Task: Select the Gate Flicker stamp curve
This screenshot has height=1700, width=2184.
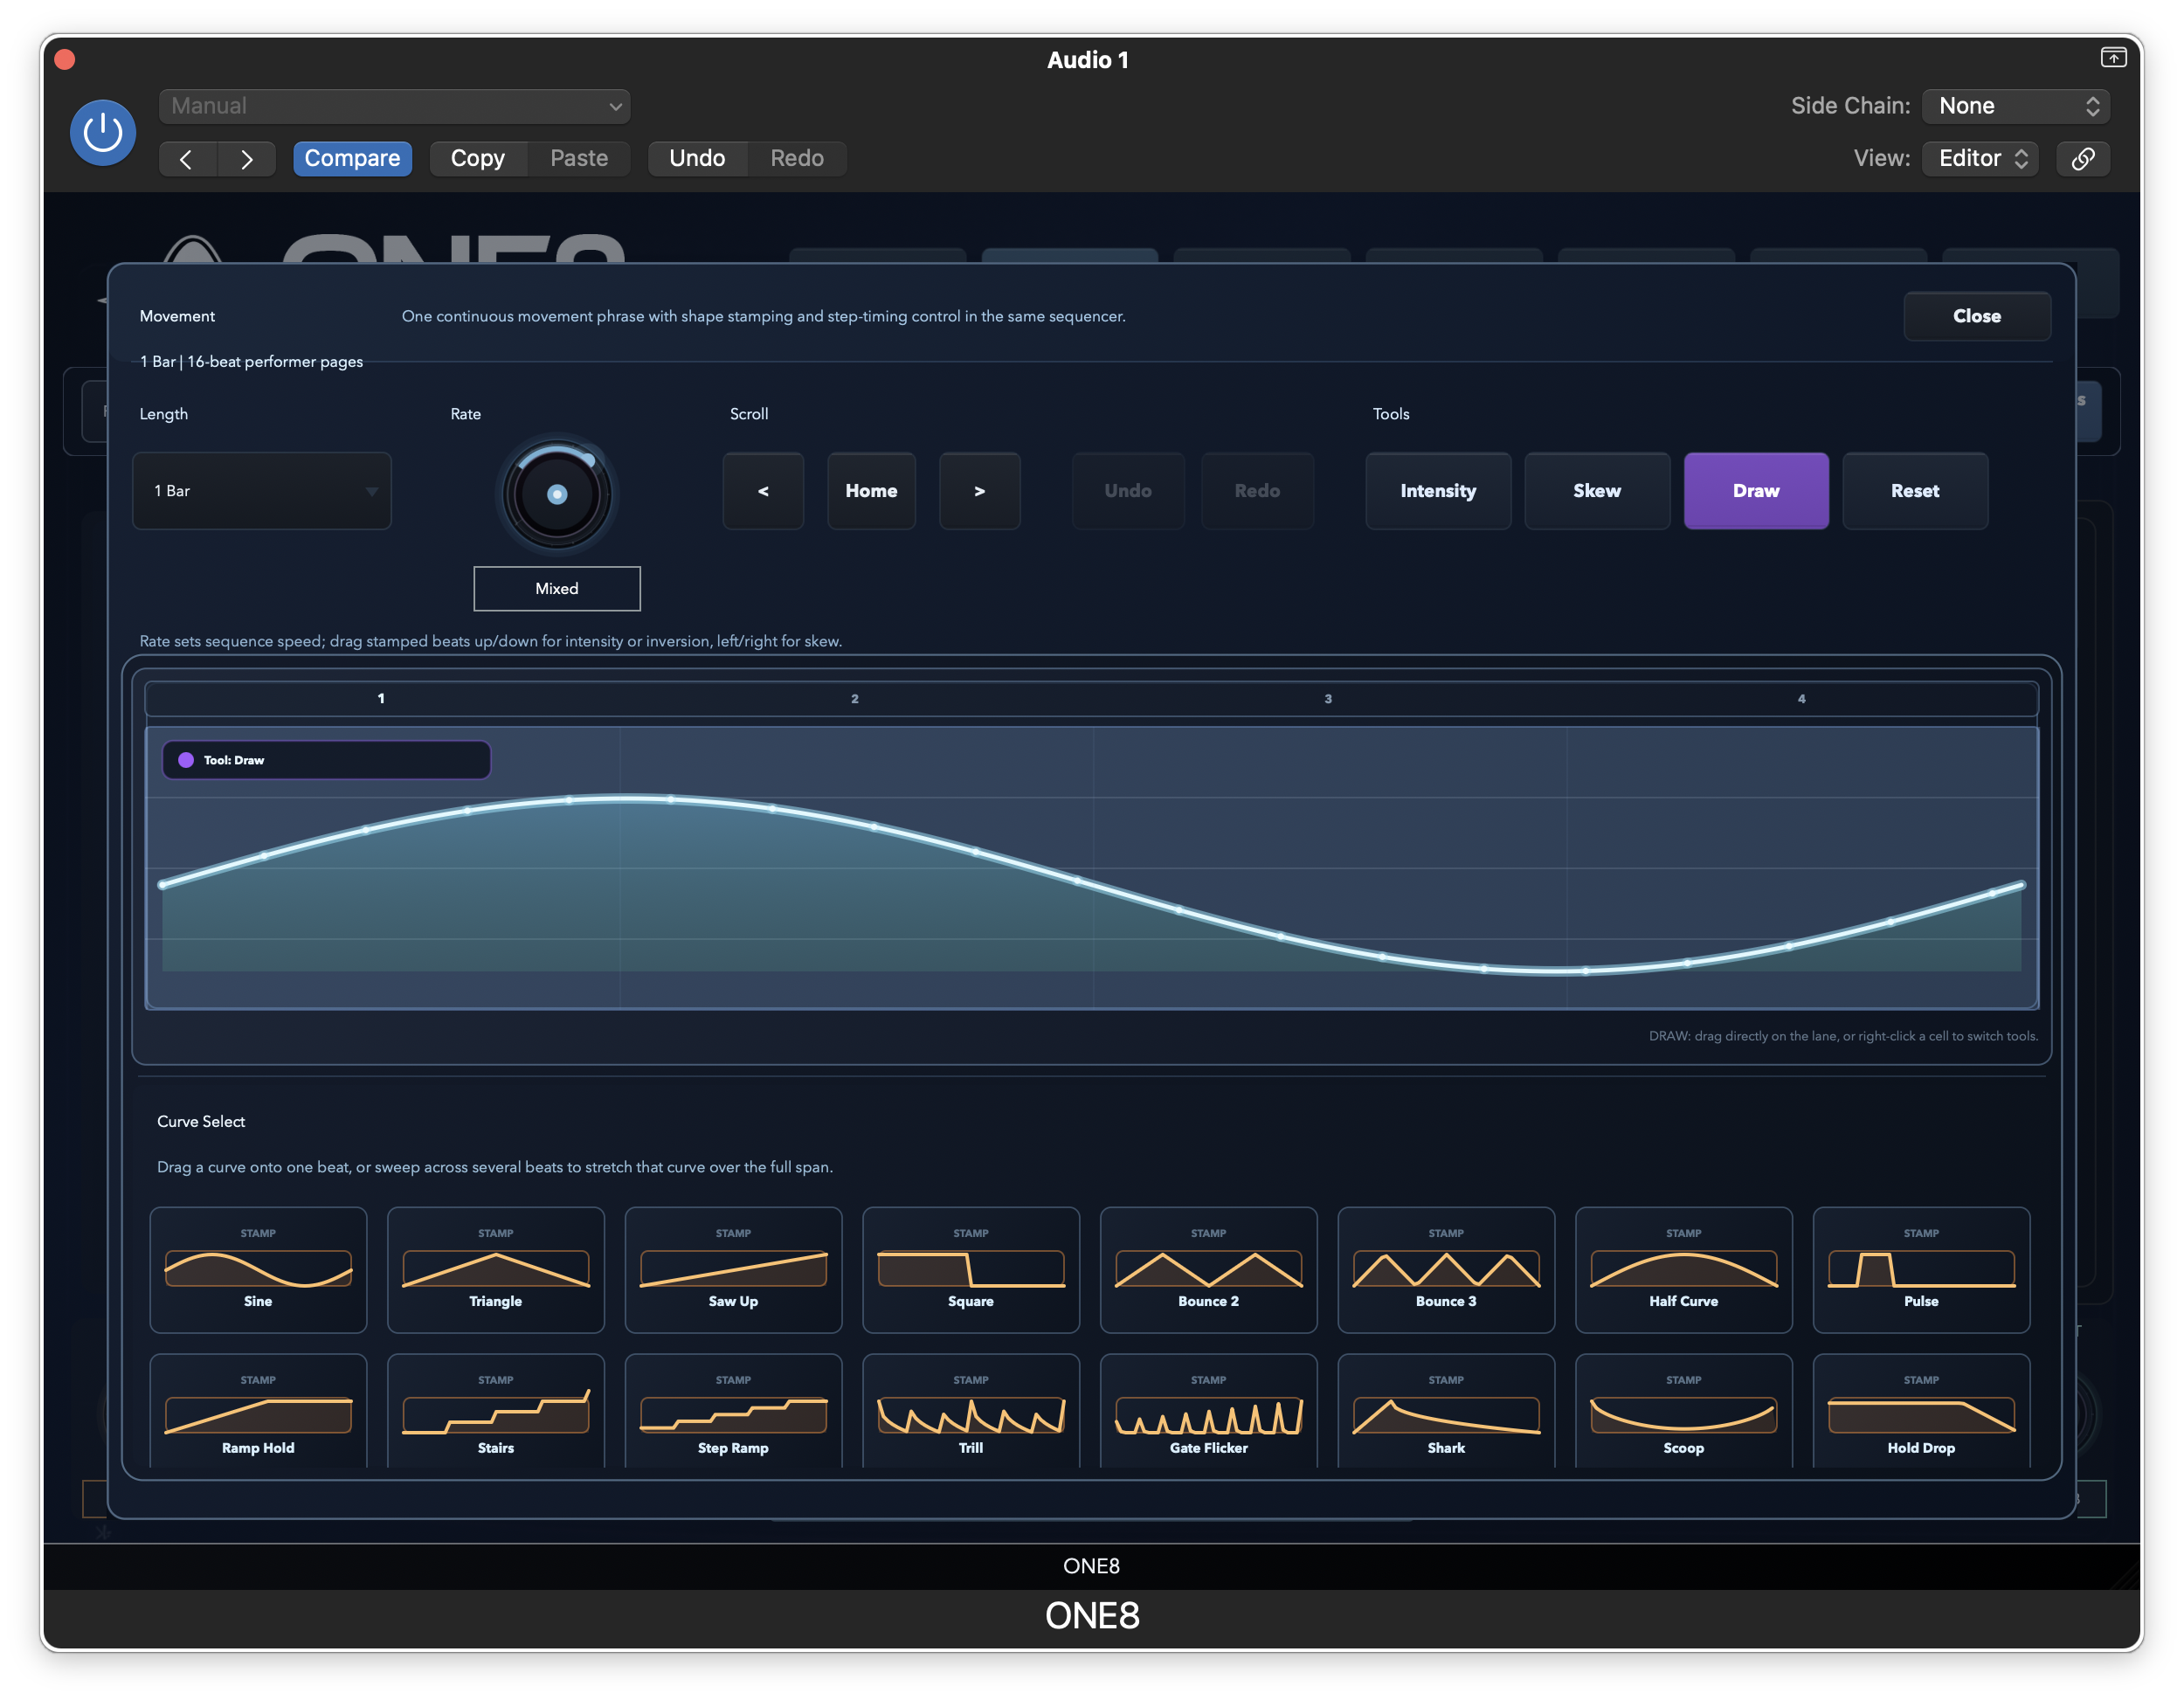Action: [1208, 1412]
